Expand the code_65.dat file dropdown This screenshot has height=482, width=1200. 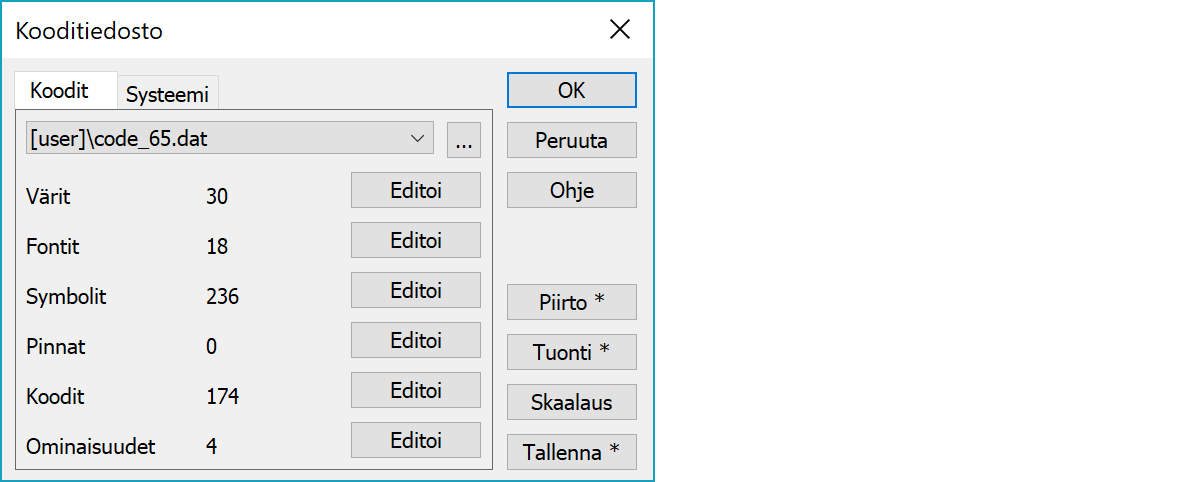(229, 139)
